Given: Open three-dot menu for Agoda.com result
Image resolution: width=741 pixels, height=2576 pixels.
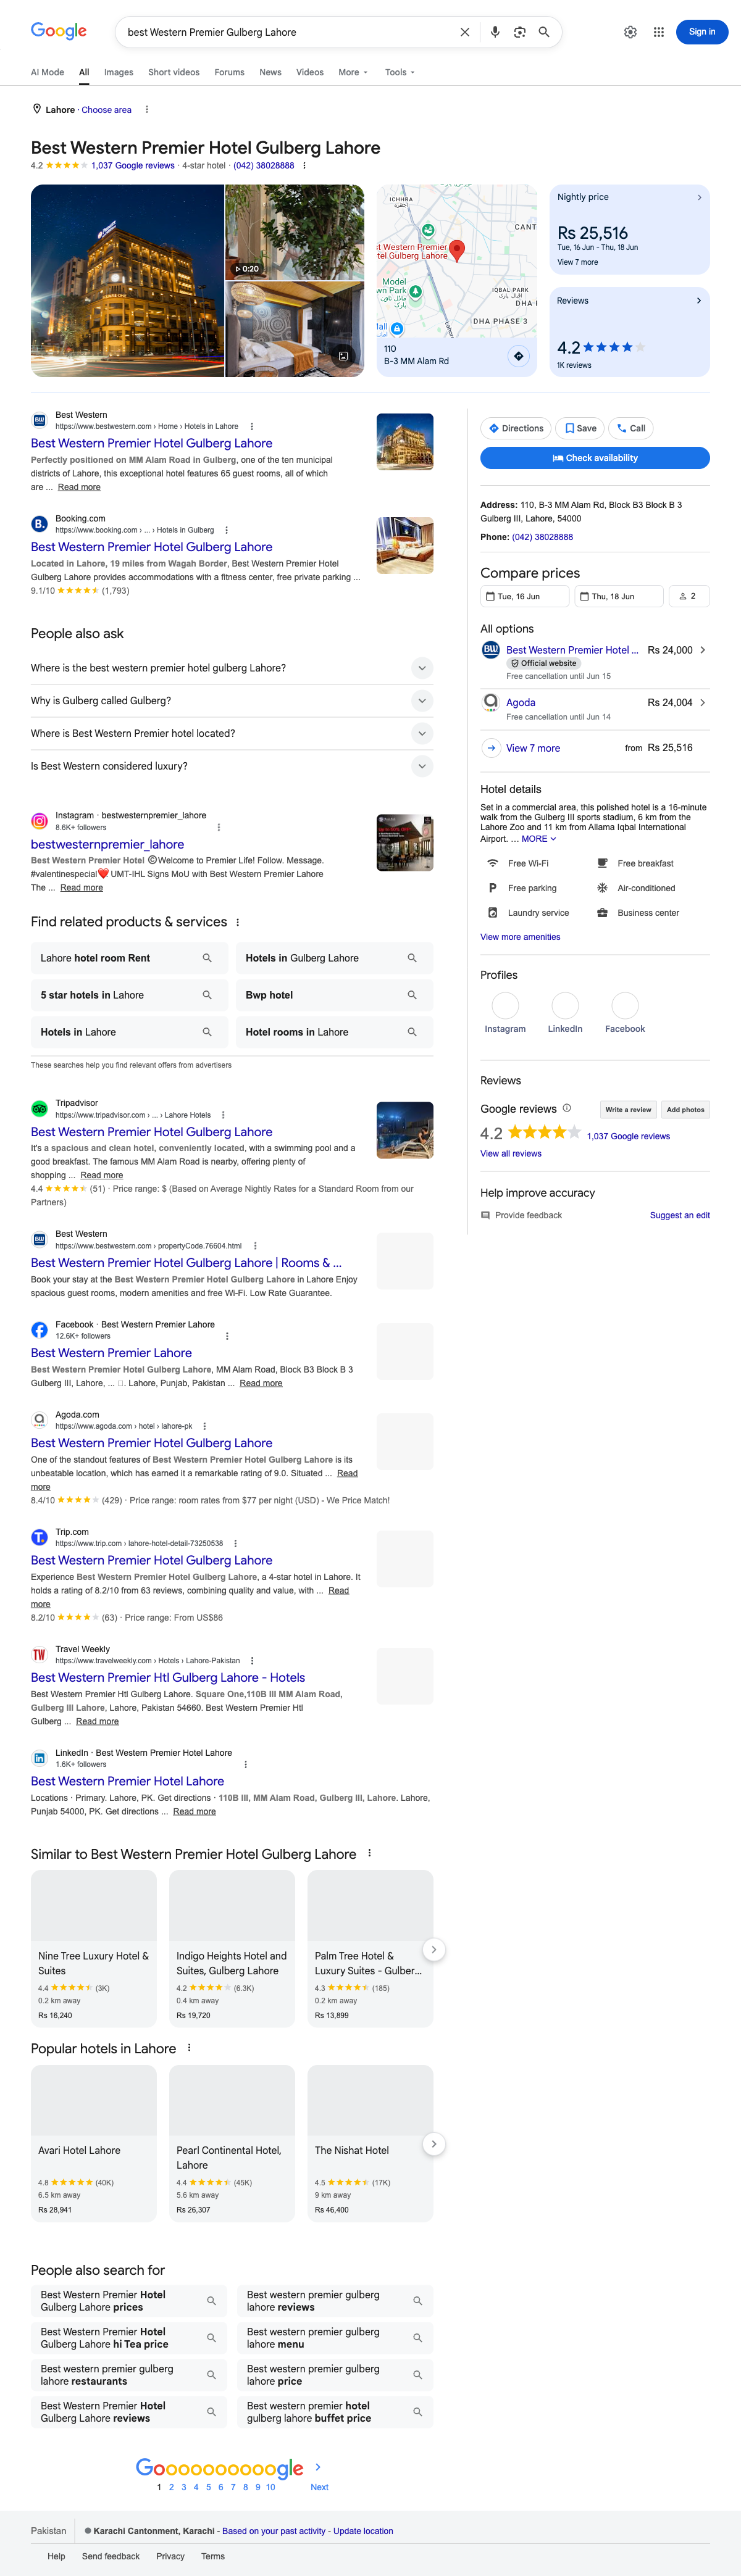Looking at the screenshot, I should pos(205,1426).
